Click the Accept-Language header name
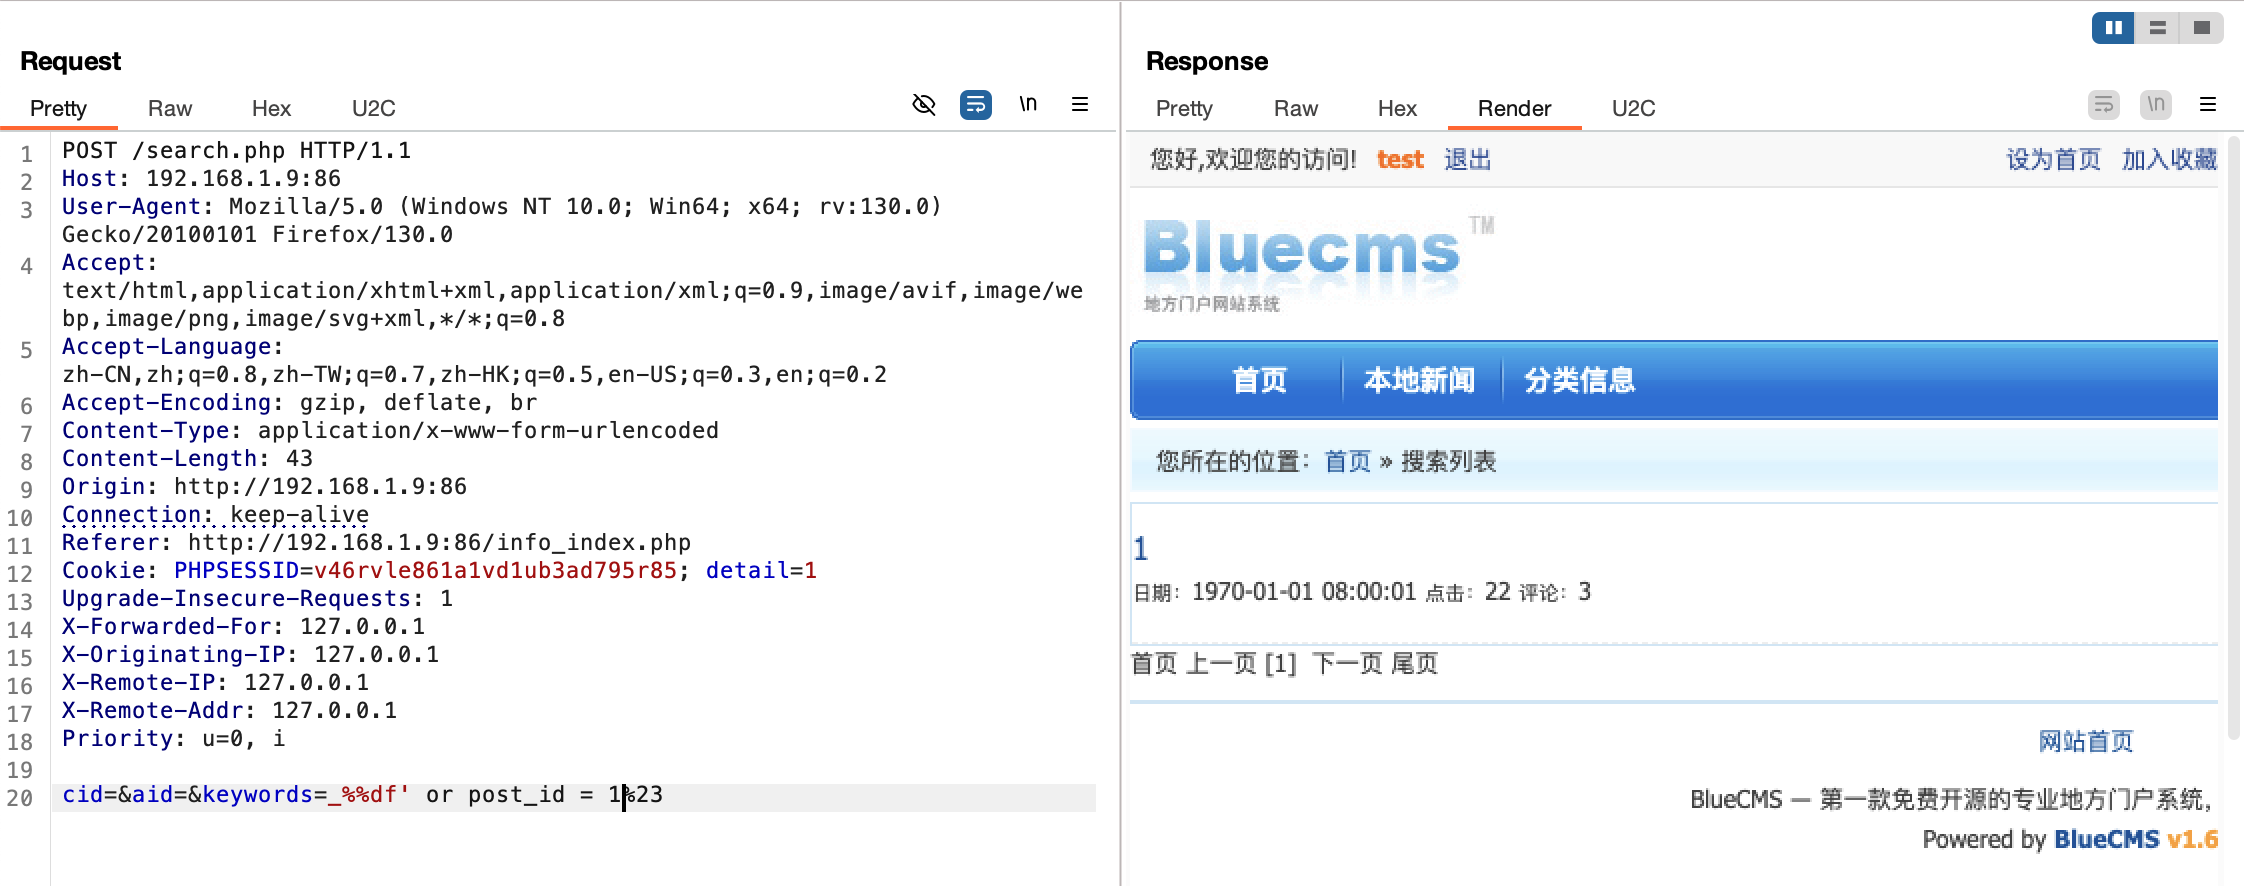The image size is (2244, 886). pyautogui.click(x=166, y=346)
